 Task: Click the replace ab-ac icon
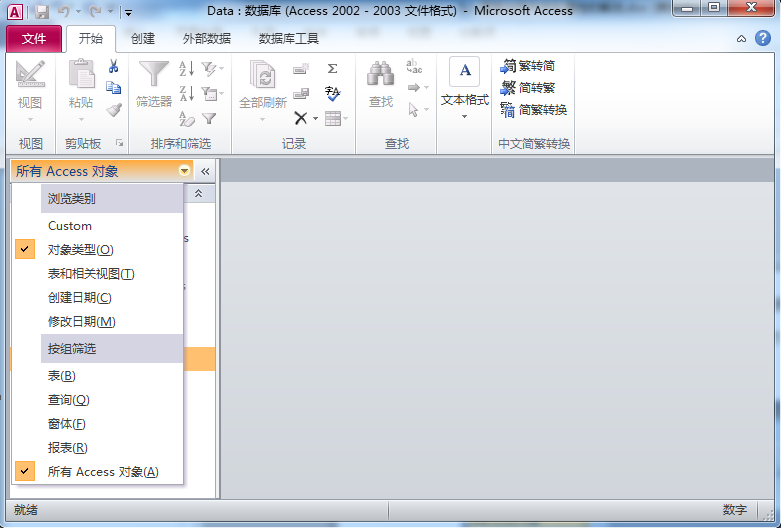pyautogui.click(x=414, y=67)
